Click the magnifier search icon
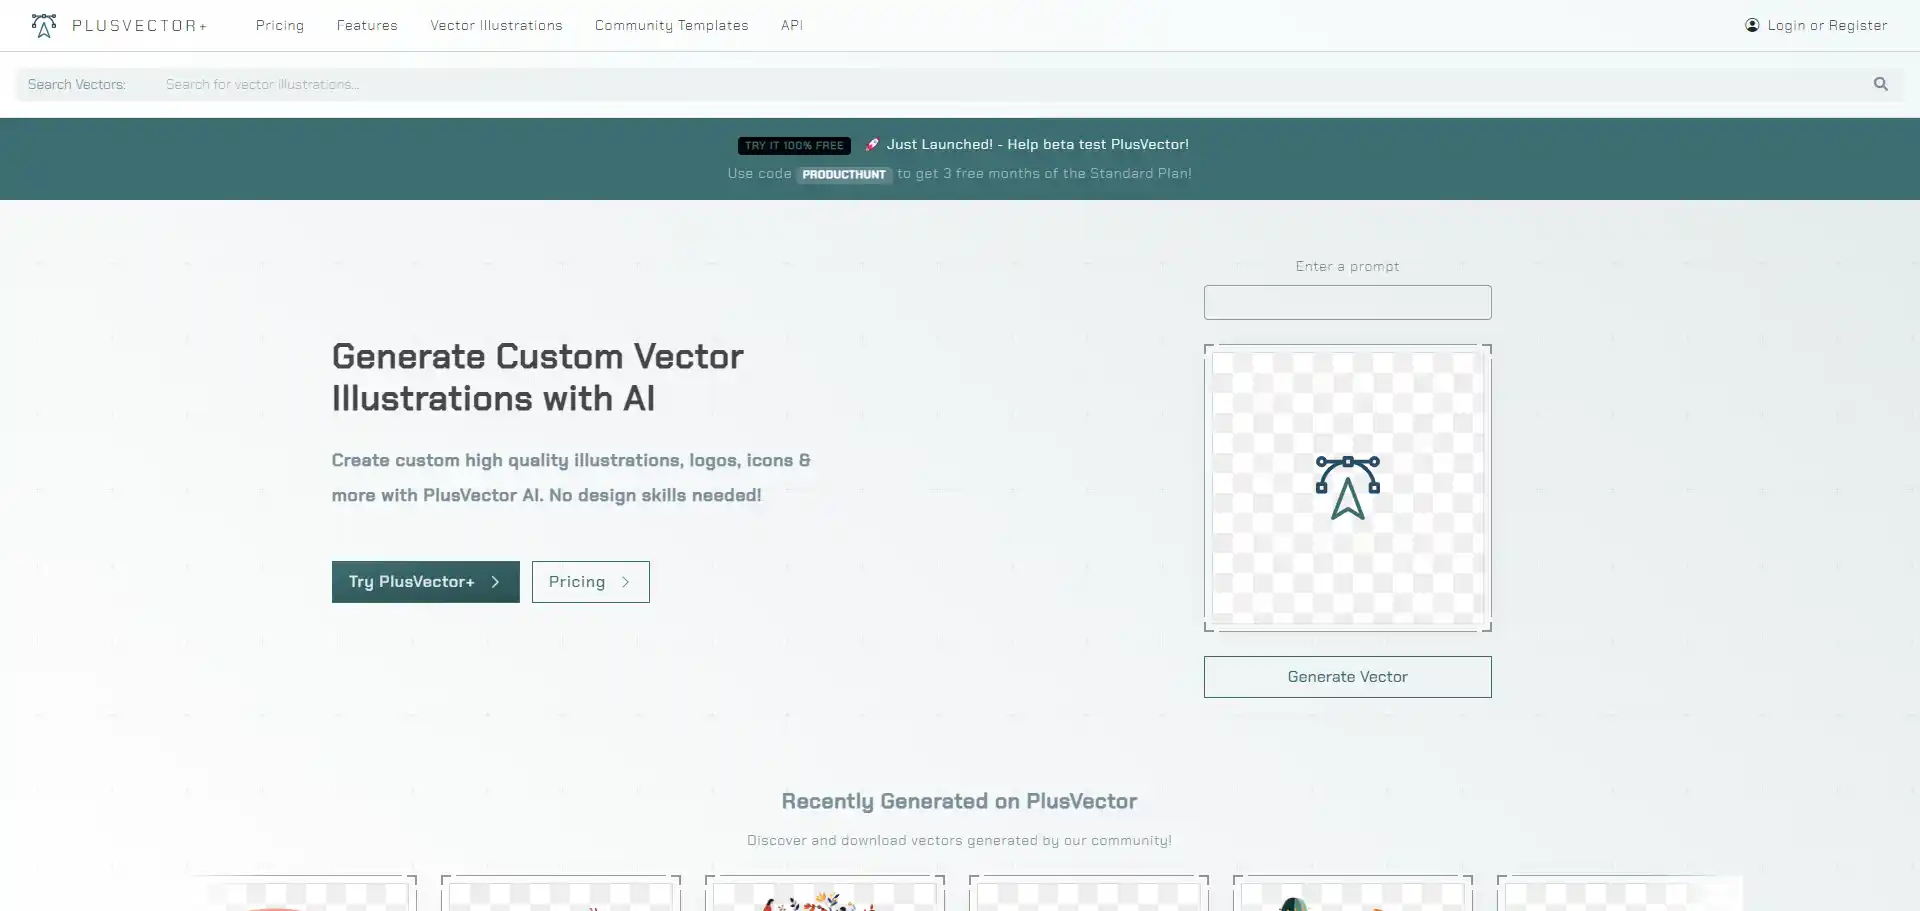Screen dimensions: 1920x911 (1881, 84)
